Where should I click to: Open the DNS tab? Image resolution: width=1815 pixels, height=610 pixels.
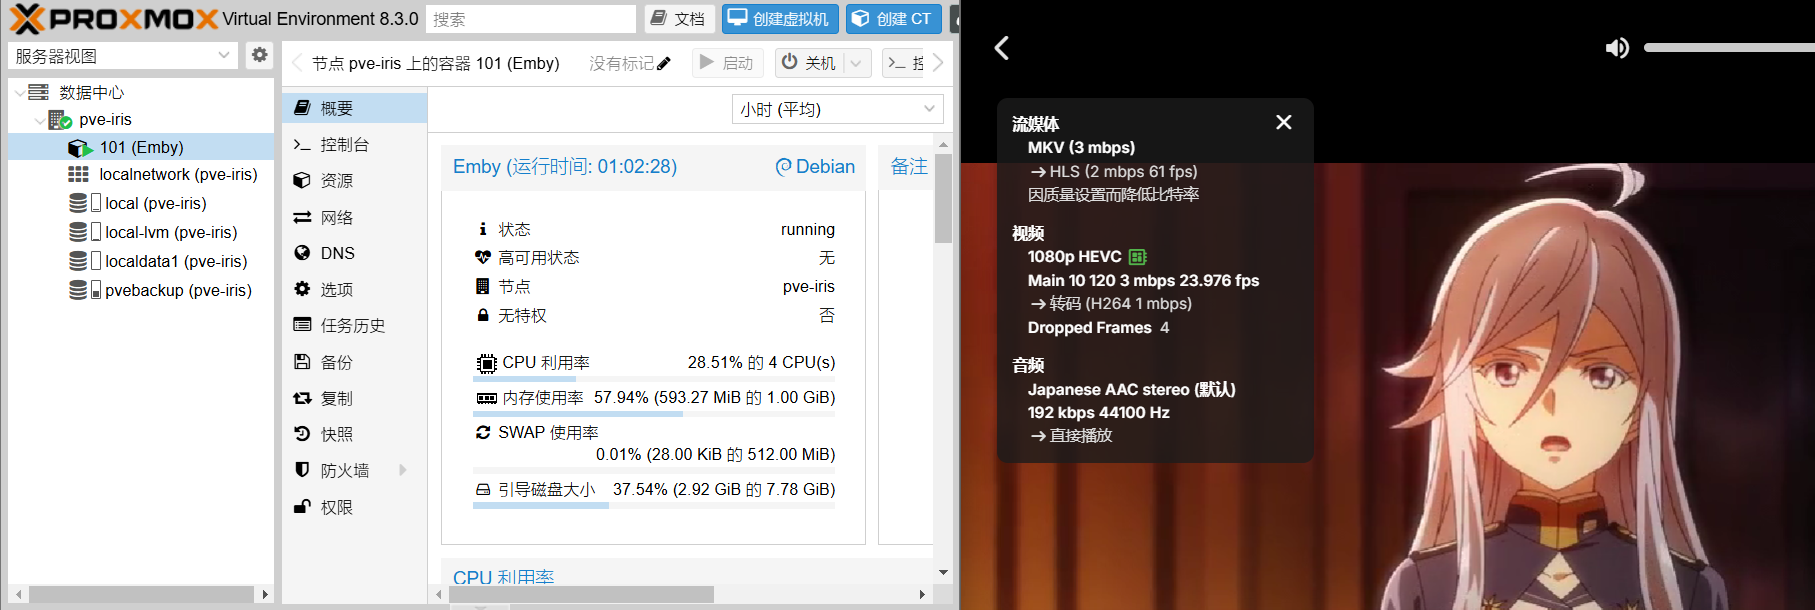tap(355, 253)
